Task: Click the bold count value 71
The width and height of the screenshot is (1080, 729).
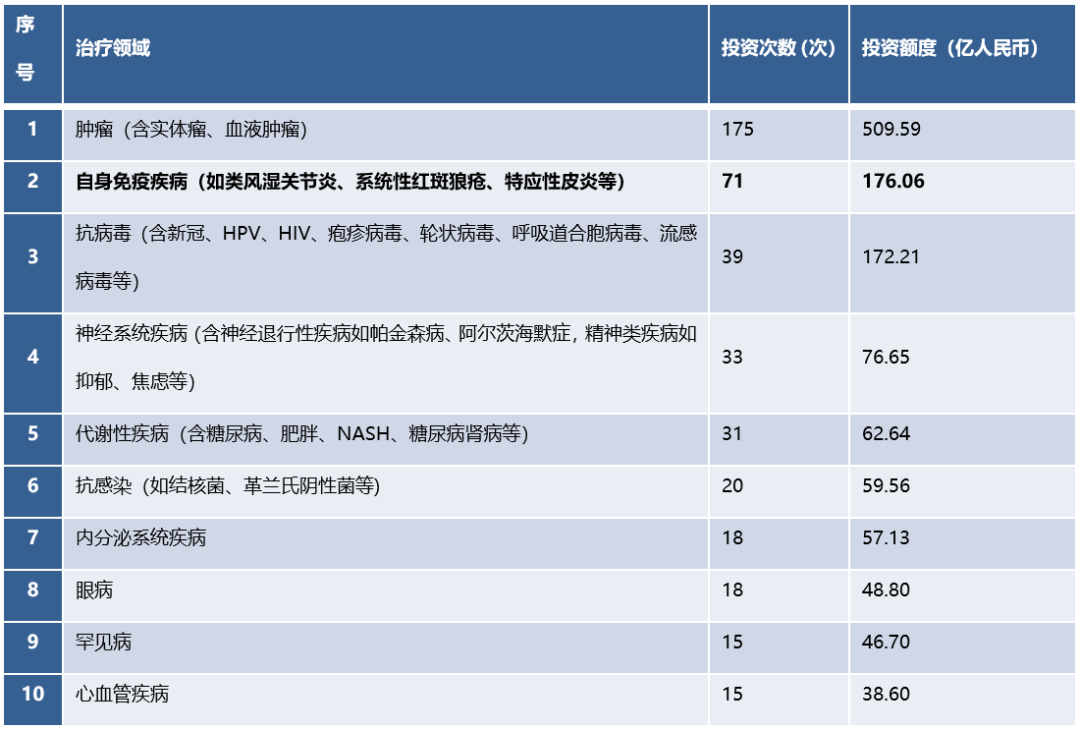Action: click(x=732, y=181)
